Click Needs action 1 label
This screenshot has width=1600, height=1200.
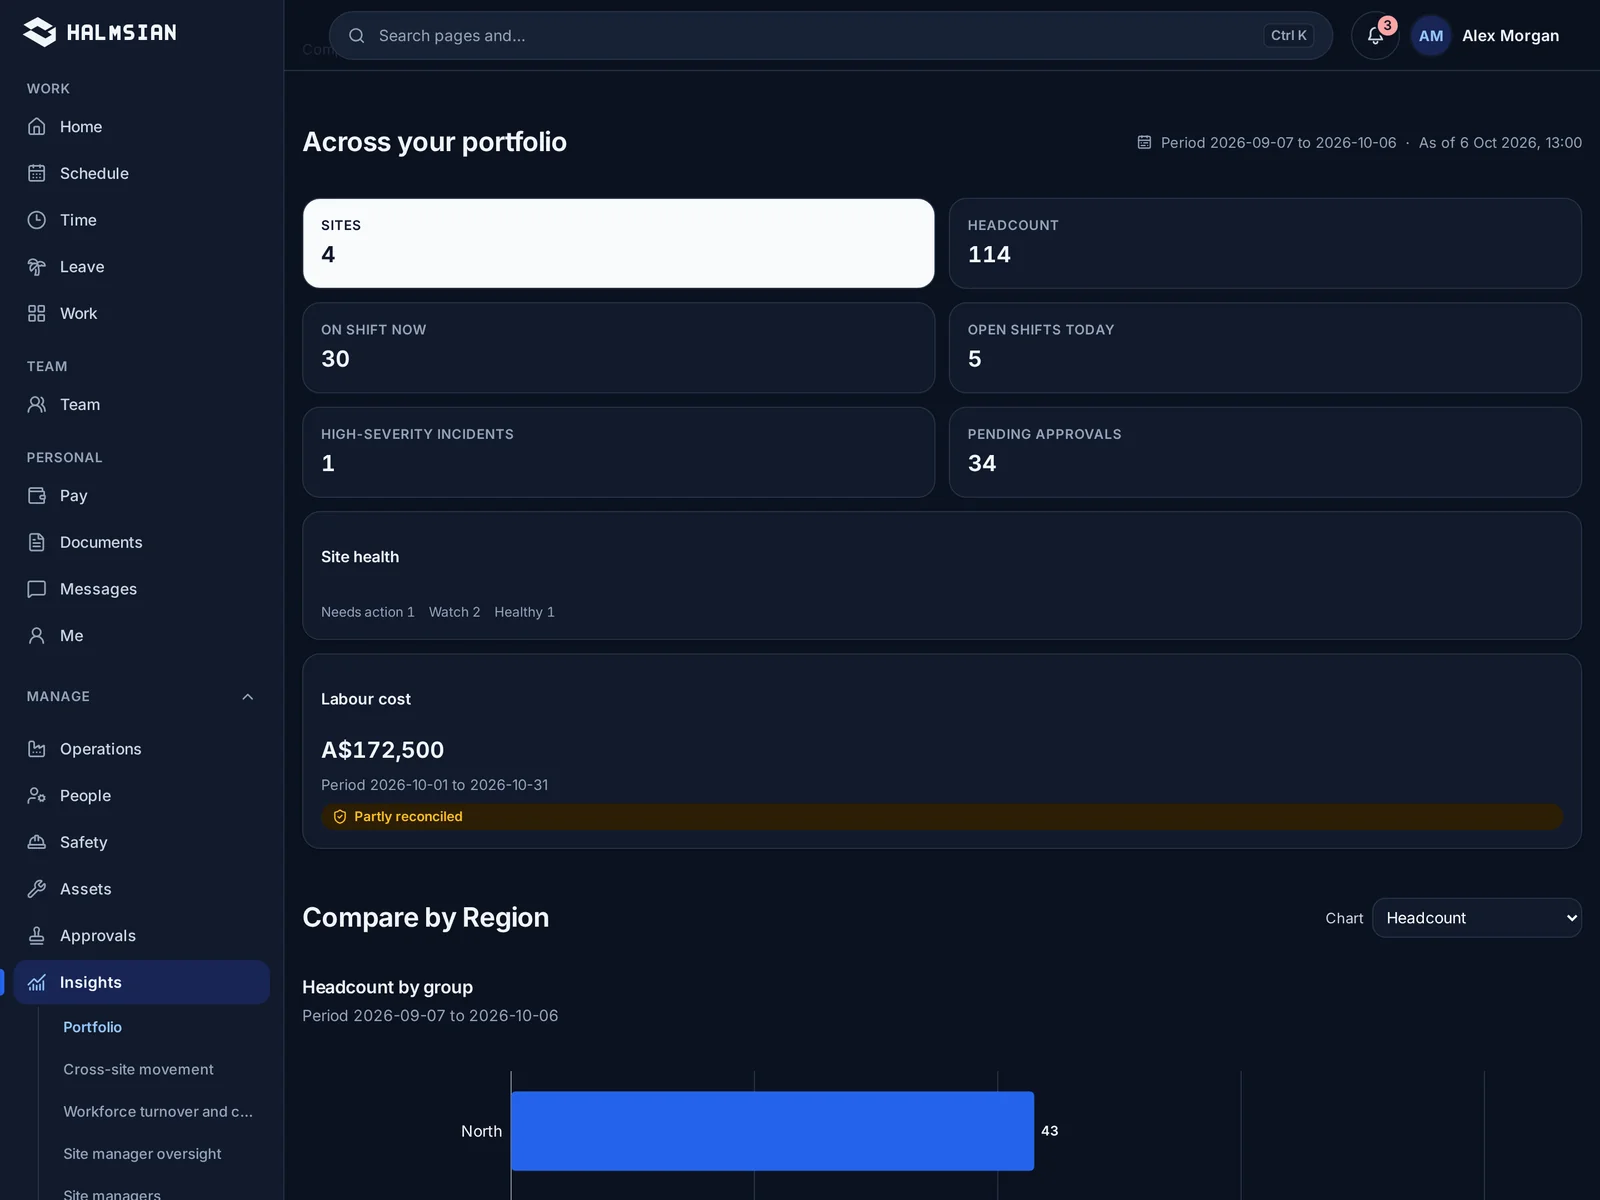pyautogui.click(x=367, y=612)
